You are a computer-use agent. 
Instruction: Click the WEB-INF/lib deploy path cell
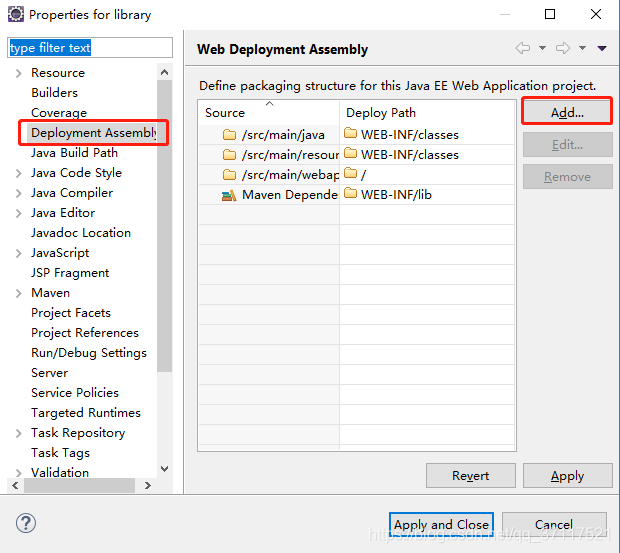pyautogui.click(x=427, y=194)
